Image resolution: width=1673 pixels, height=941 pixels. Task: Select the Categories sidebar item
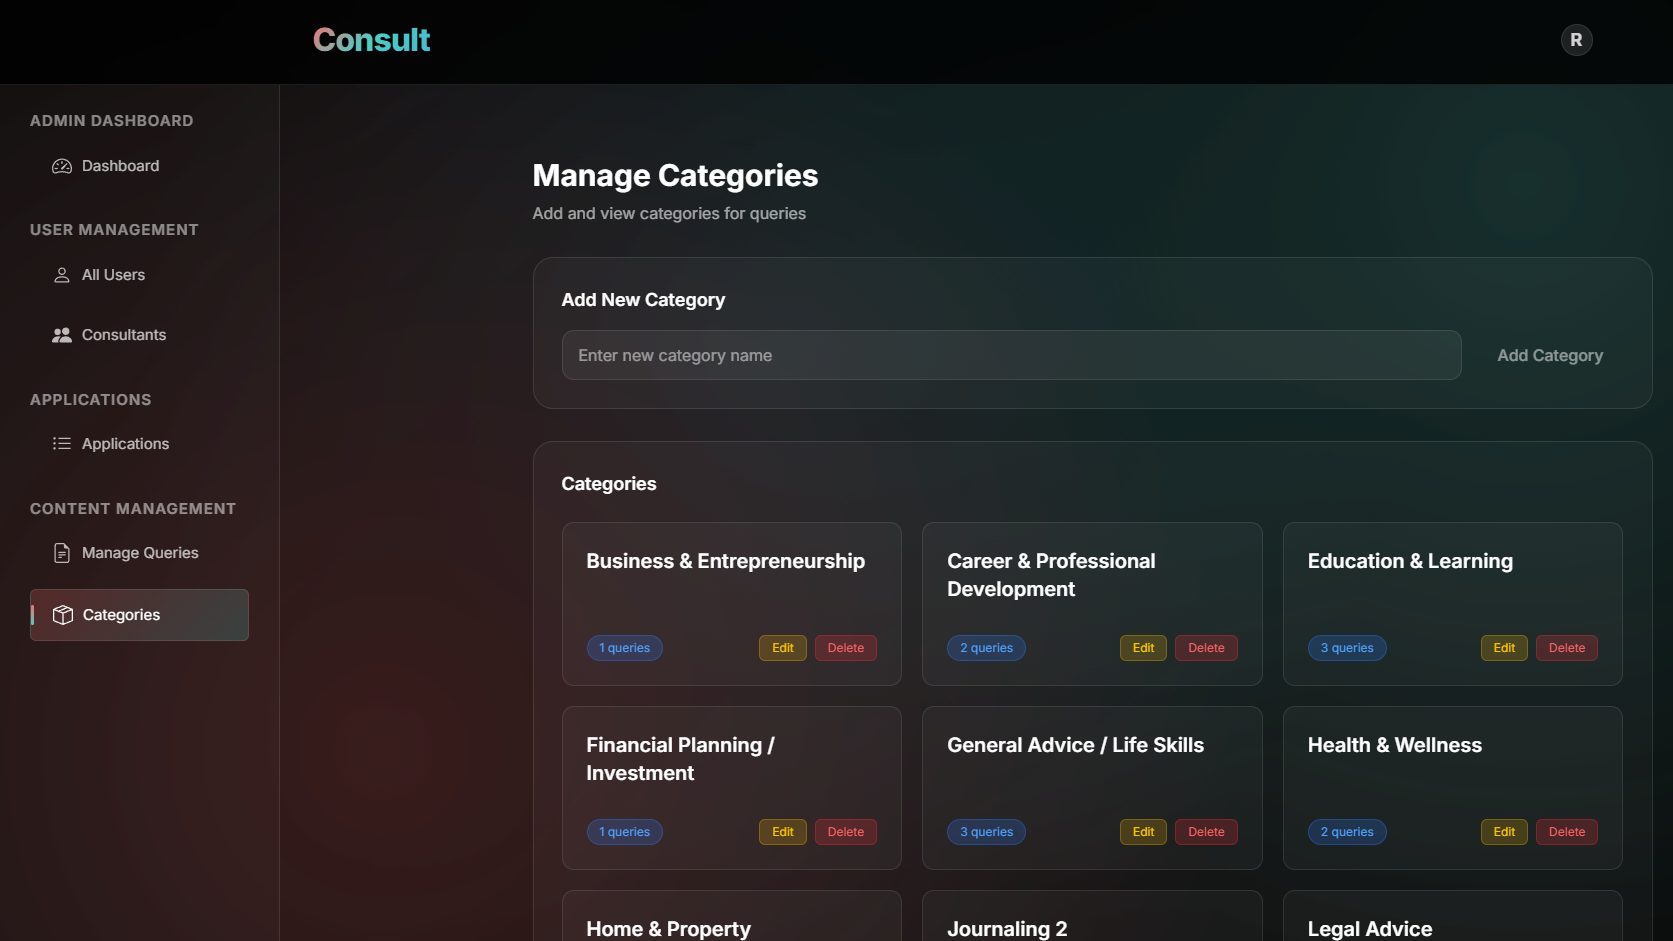click(x=139, y=615)
